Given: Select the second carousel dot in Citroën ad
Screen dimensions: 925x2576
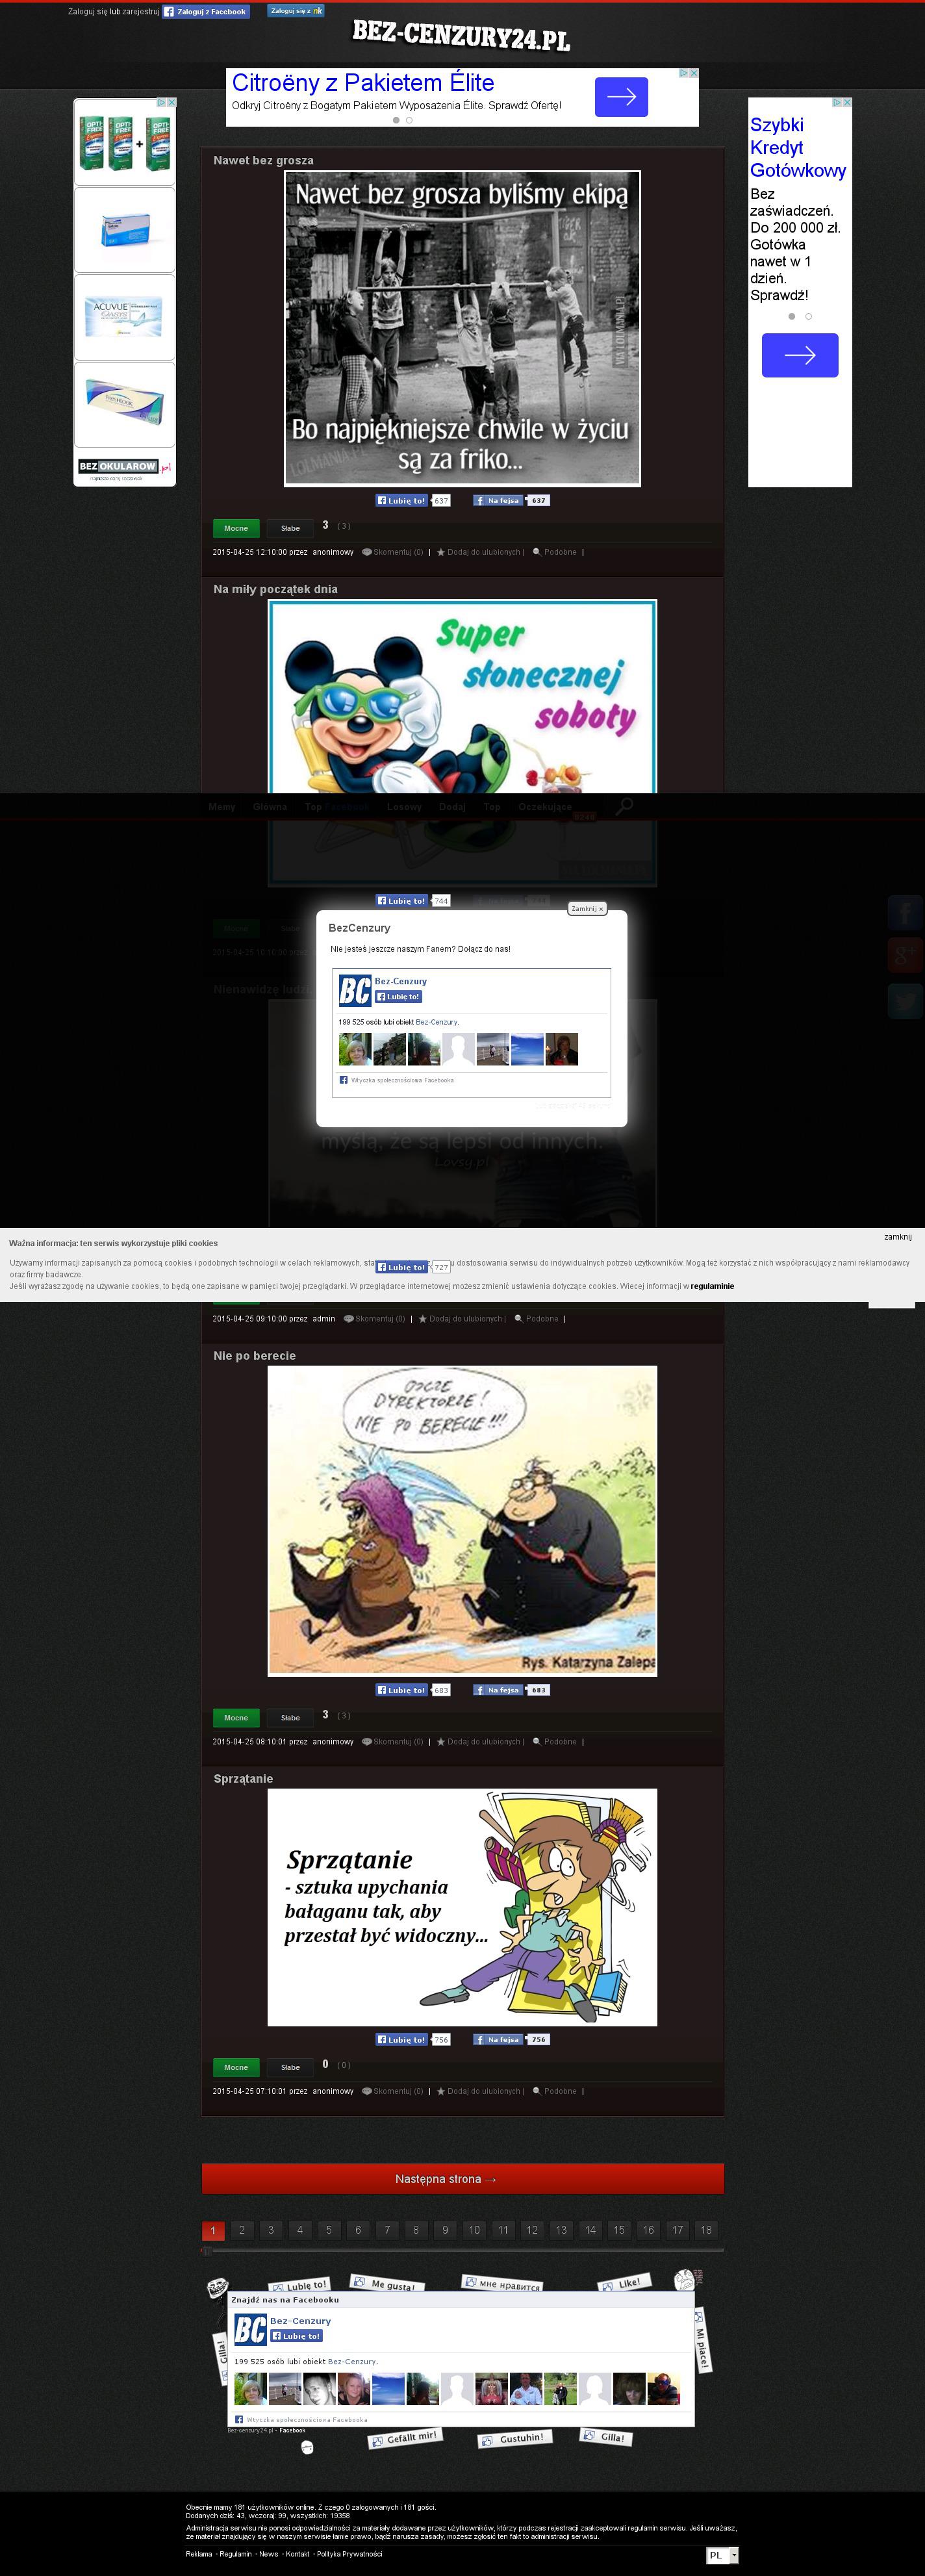Looking at the screenshot, I should point(409,120).
